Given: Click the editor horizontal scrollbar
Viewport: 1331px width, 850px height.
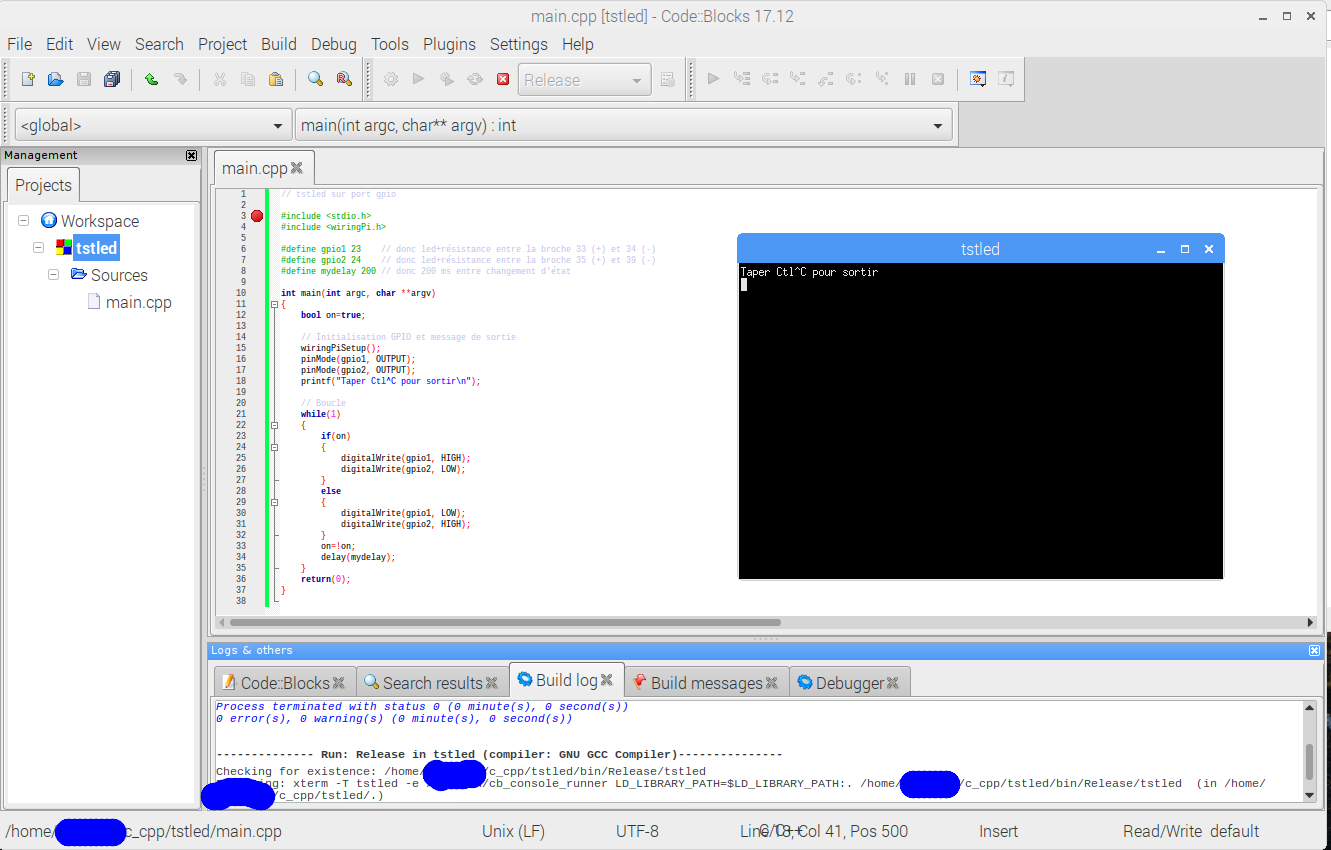Looking at the screenshot, I should [500, 622].
